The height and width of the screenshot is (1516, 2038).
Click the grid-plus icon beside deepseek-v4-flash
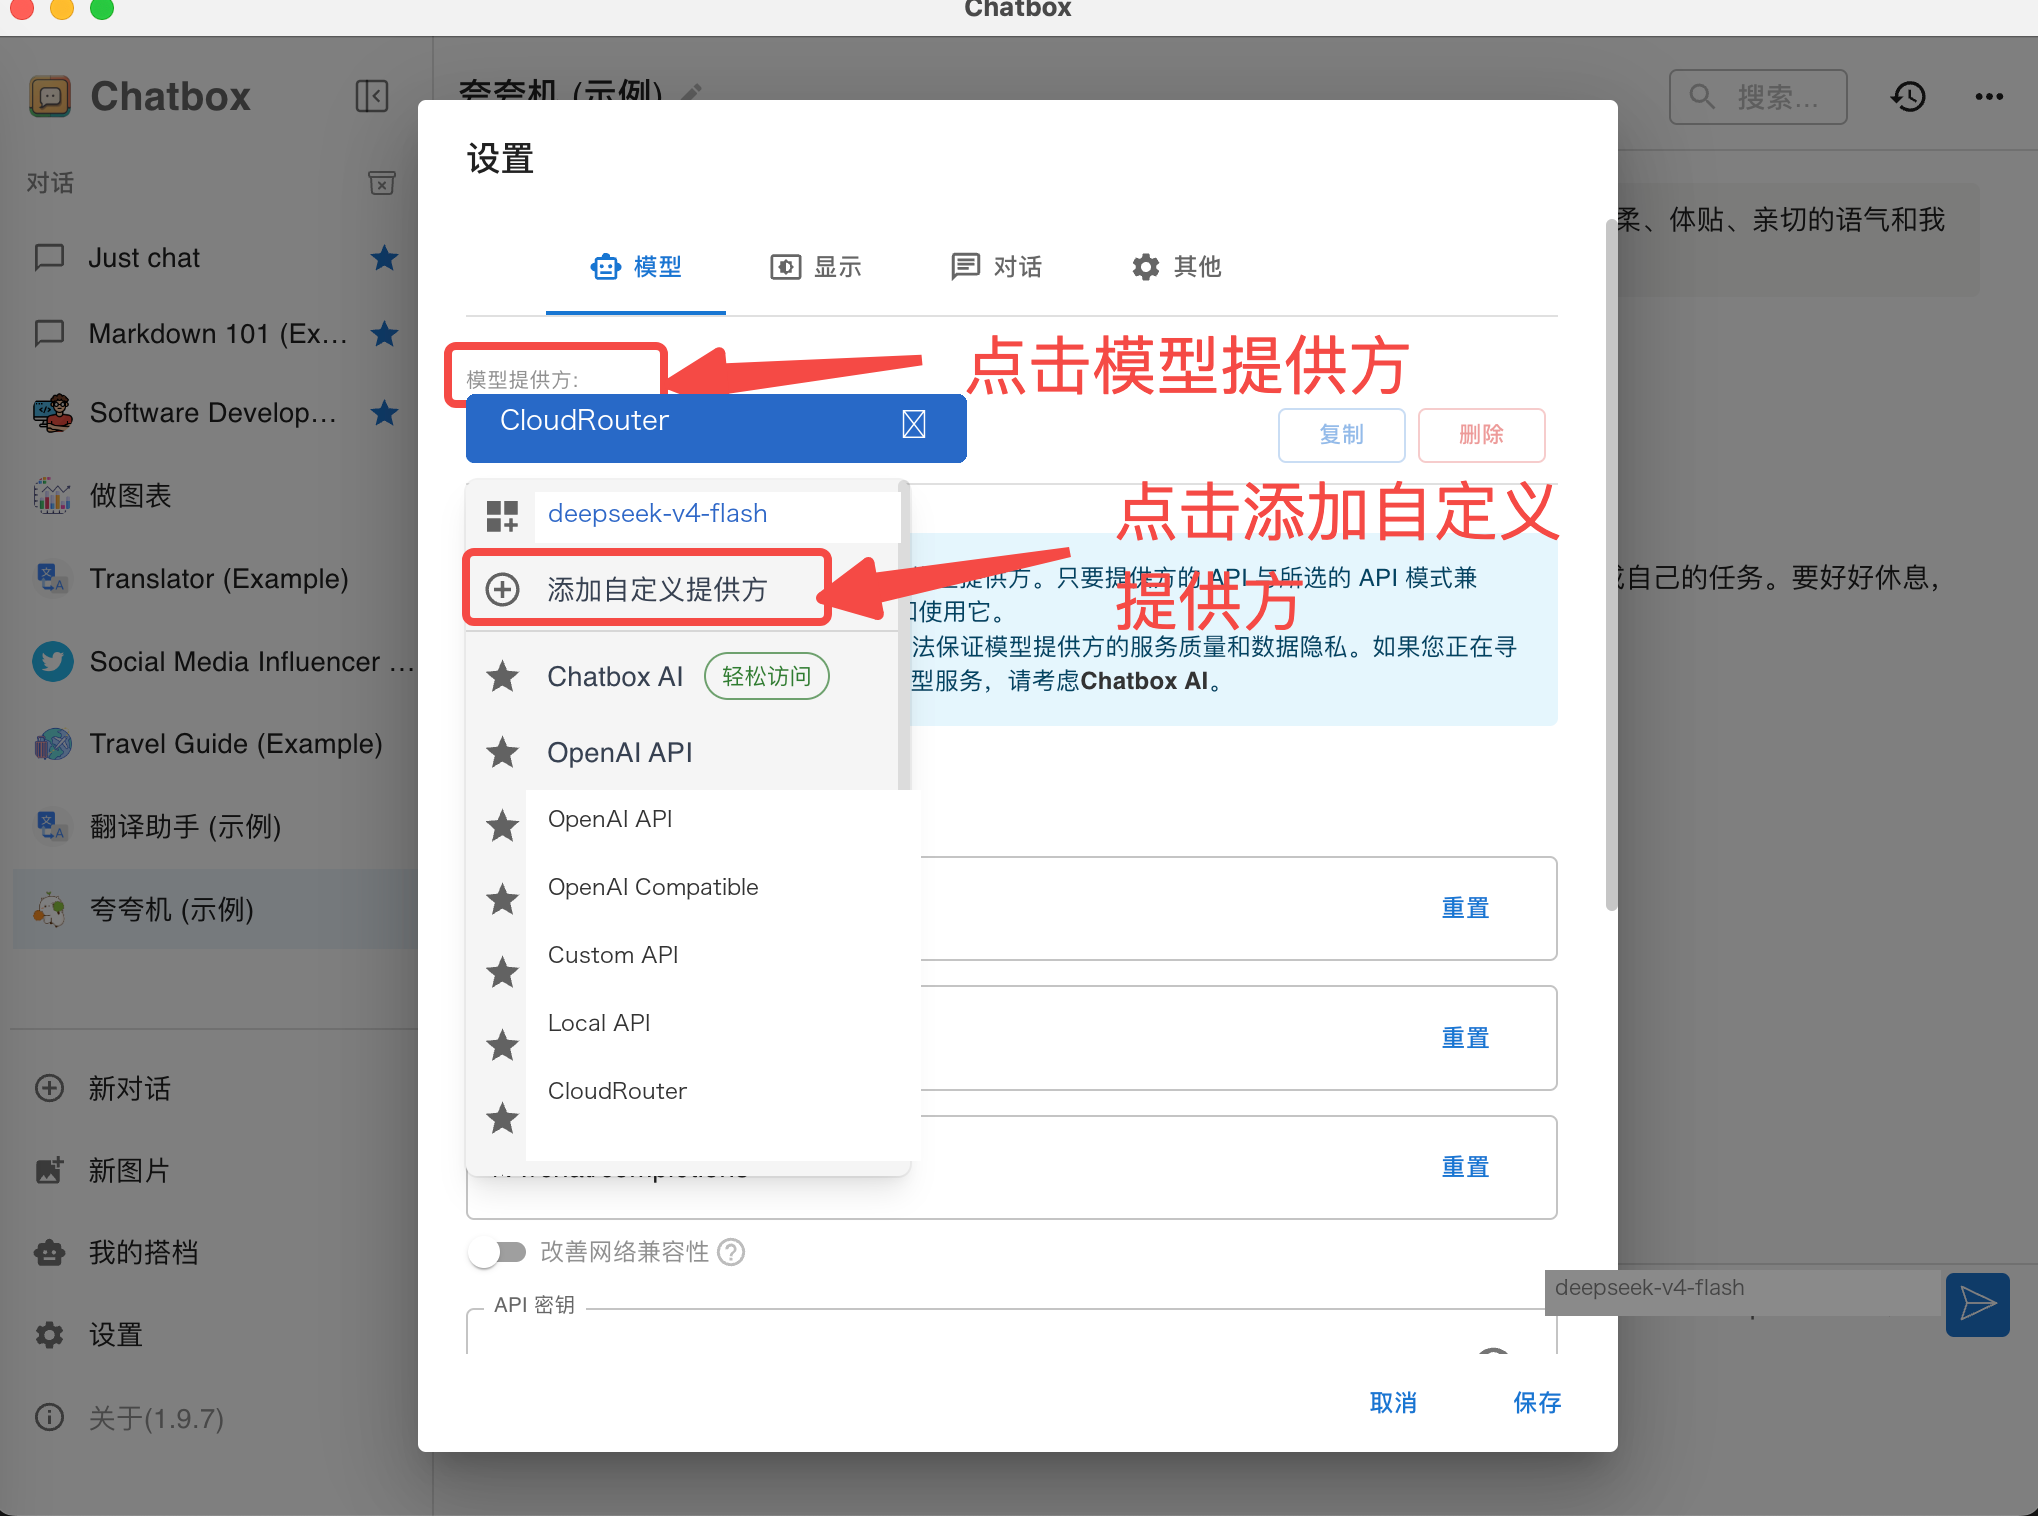(502, 516)
